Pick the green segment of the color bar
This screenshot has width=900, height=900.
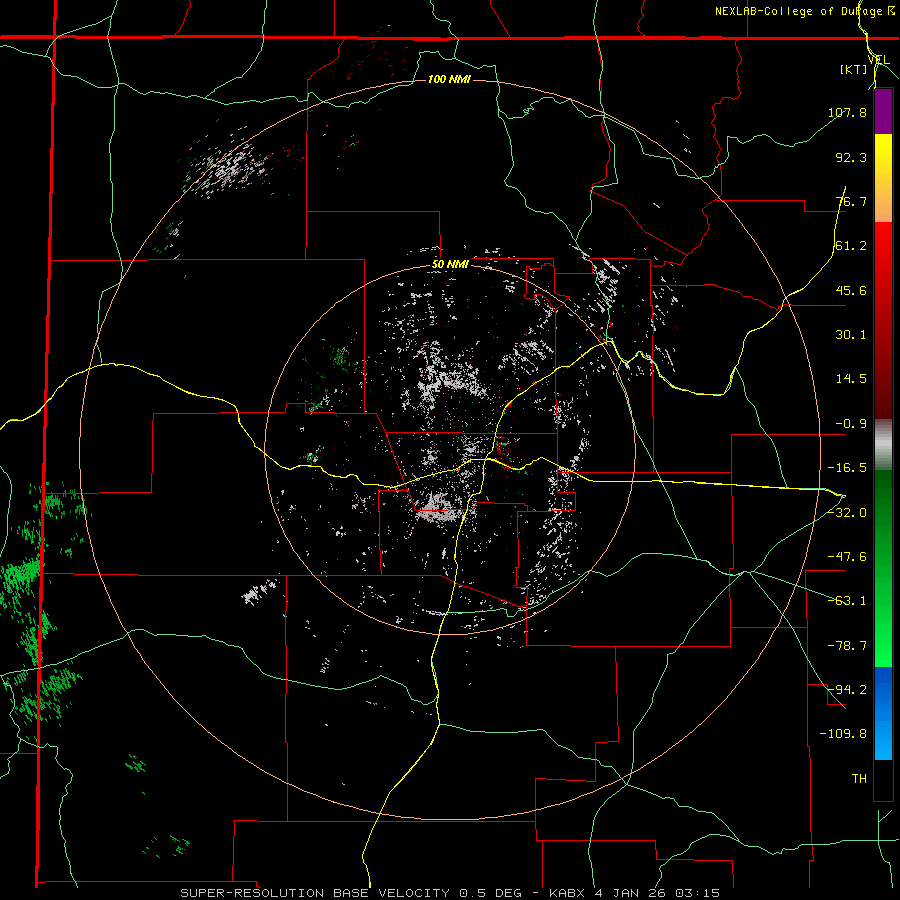pos(883,568)
